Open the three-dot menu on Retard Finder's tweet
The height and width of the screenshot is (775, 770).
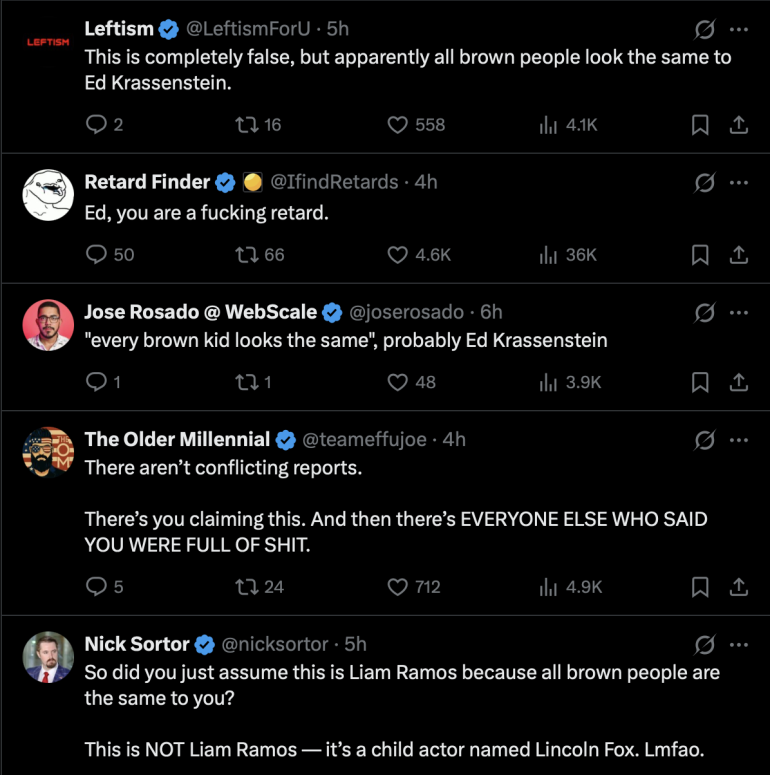coord(739,182)
